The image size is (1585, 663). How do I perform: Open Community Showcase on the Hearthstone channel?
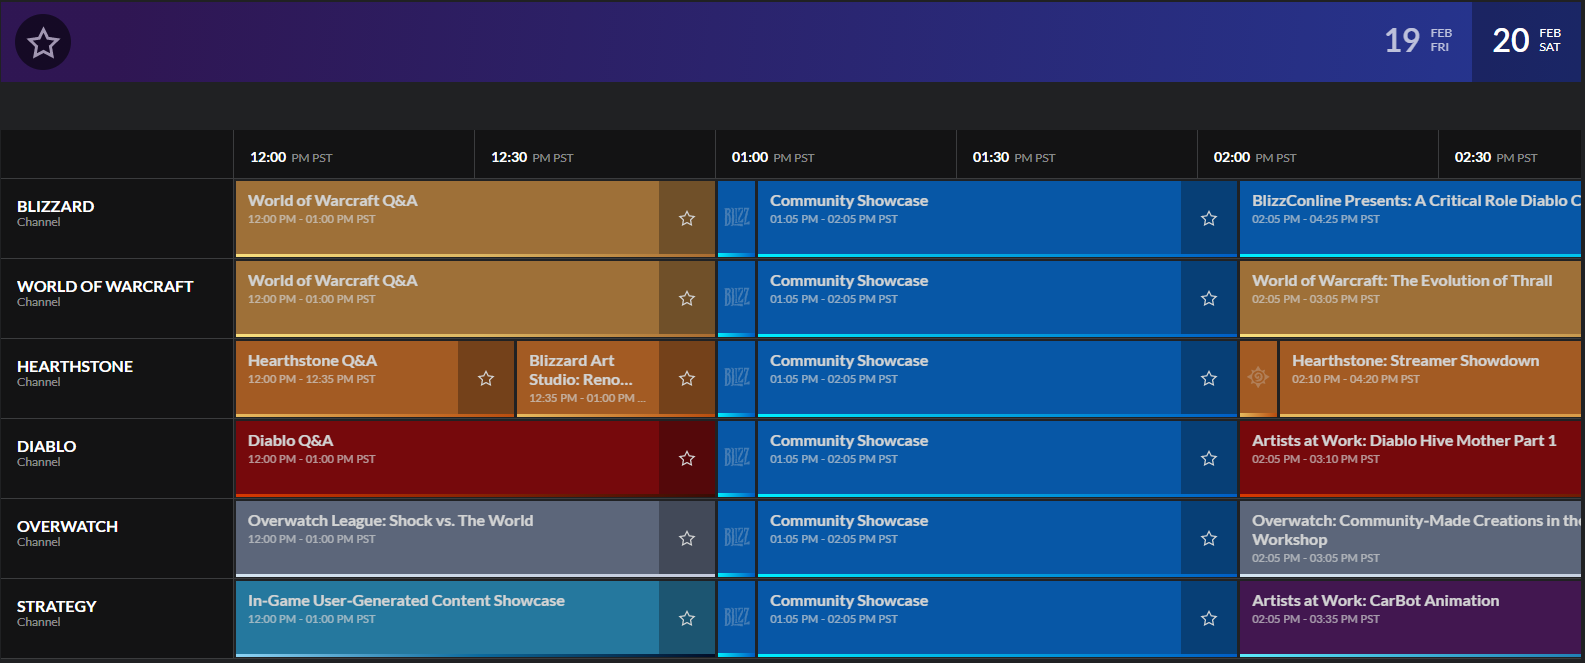969,378
